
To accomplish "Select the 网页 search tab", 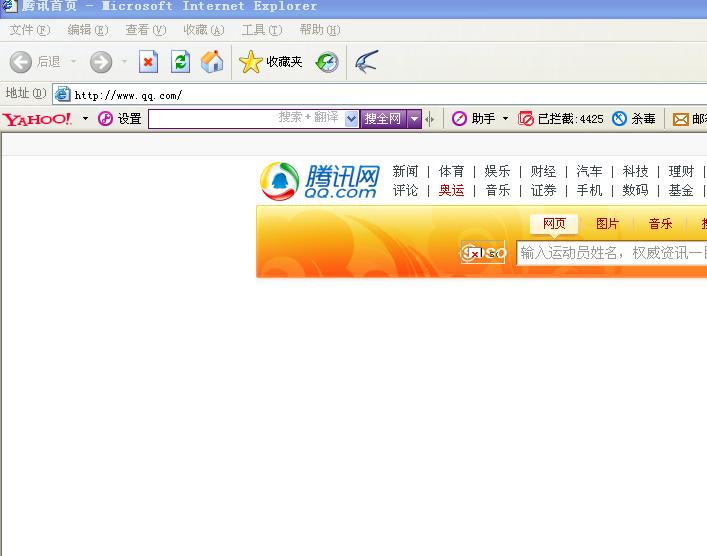I will 554,224.
